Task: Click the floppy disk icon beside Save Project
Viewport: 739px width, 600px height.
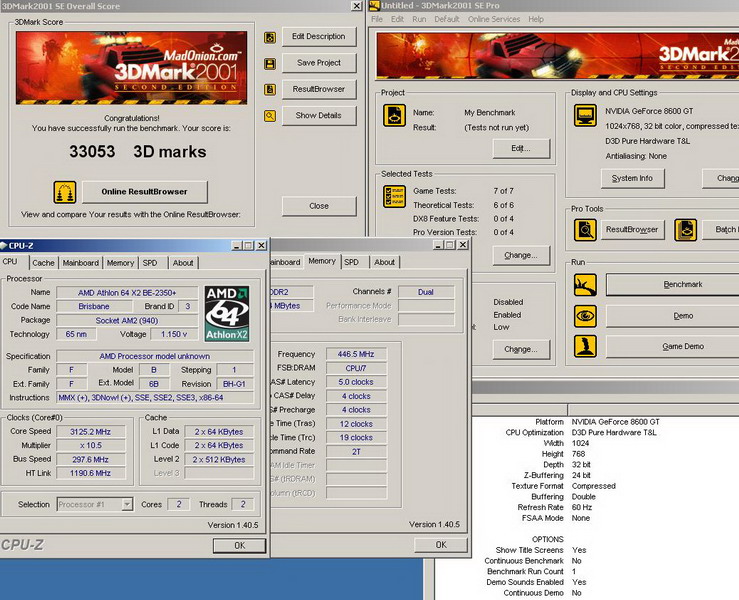Action: [x=270, y=63]
